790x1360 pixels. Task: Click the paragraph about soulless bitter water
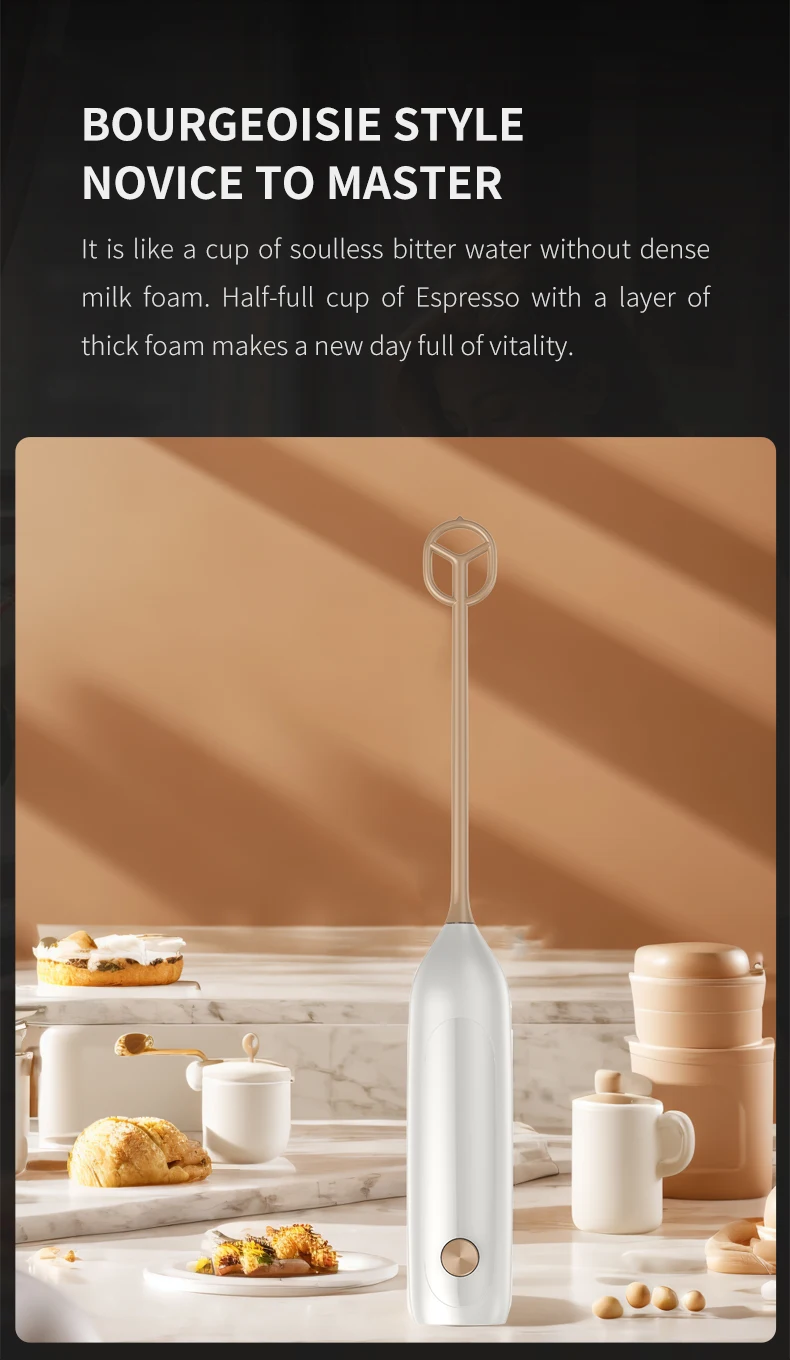pos(395,298)
